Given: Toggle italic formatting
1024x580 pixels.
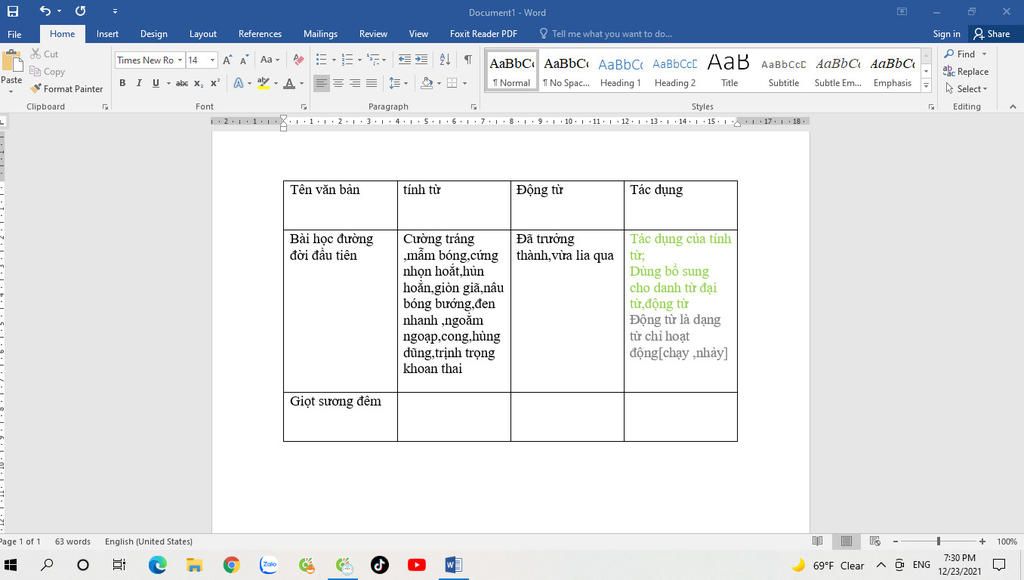Looking at the screenshot, I should (138, 83).
